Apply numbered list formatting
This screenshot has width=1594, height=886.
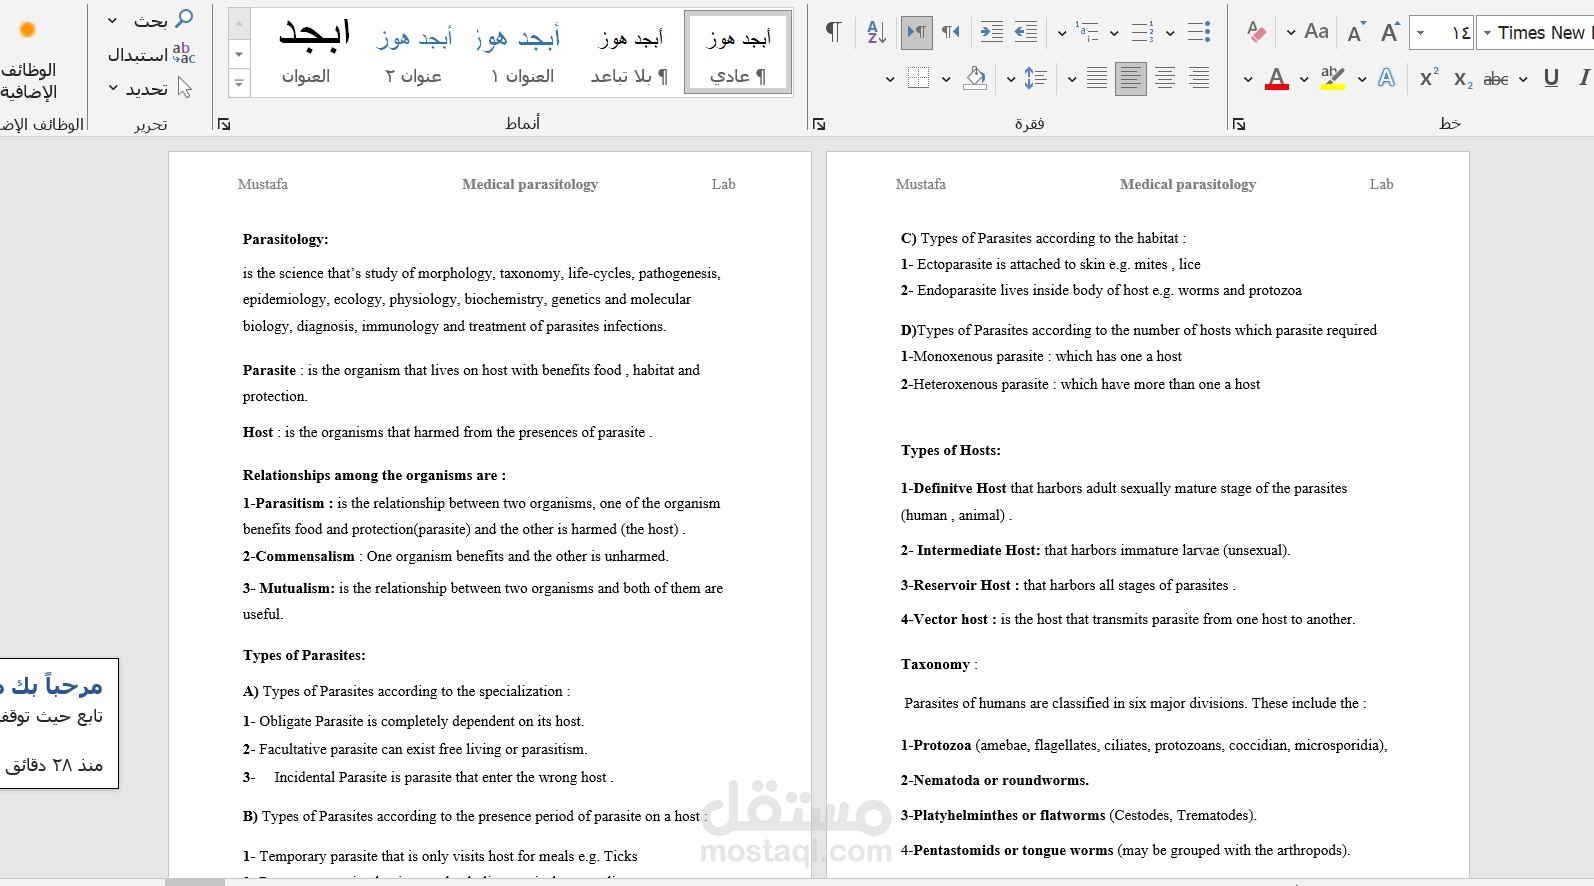pyautogui.click(x=1143, y=32)
